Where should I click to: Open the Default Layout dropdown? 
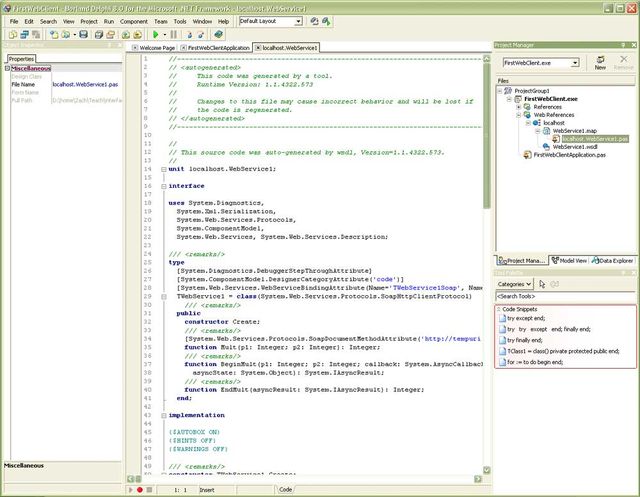pos(298,21)
